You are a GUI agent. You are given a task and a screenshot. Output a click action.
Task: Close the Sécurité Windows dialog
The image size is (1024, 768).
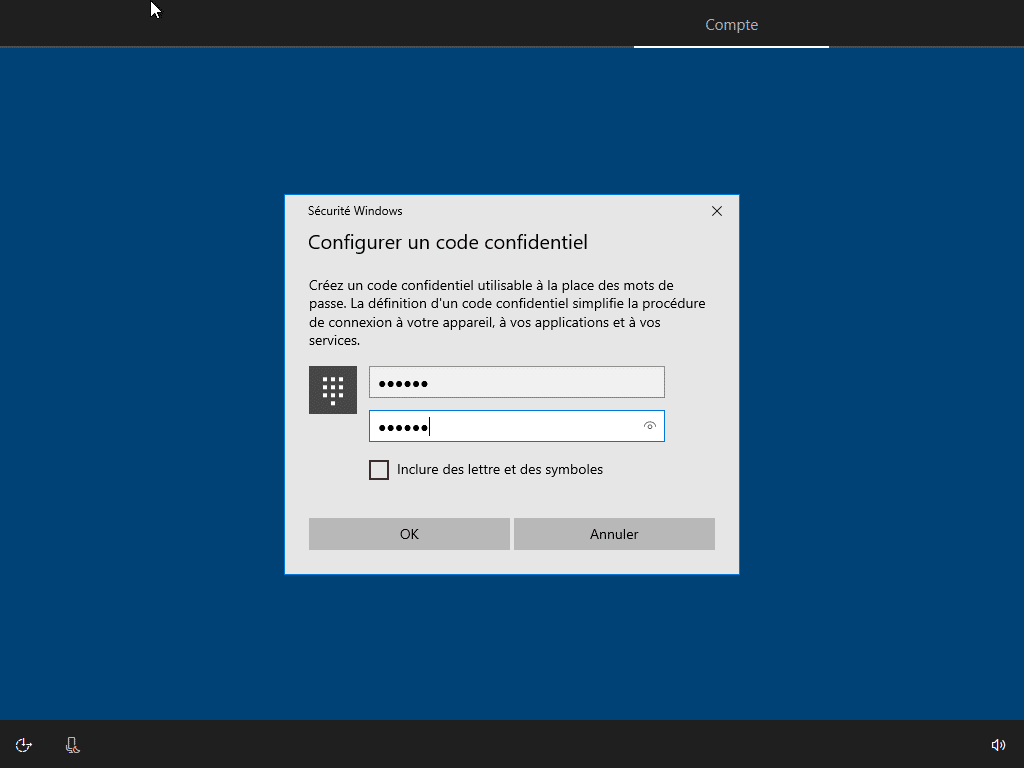point(716,211)
